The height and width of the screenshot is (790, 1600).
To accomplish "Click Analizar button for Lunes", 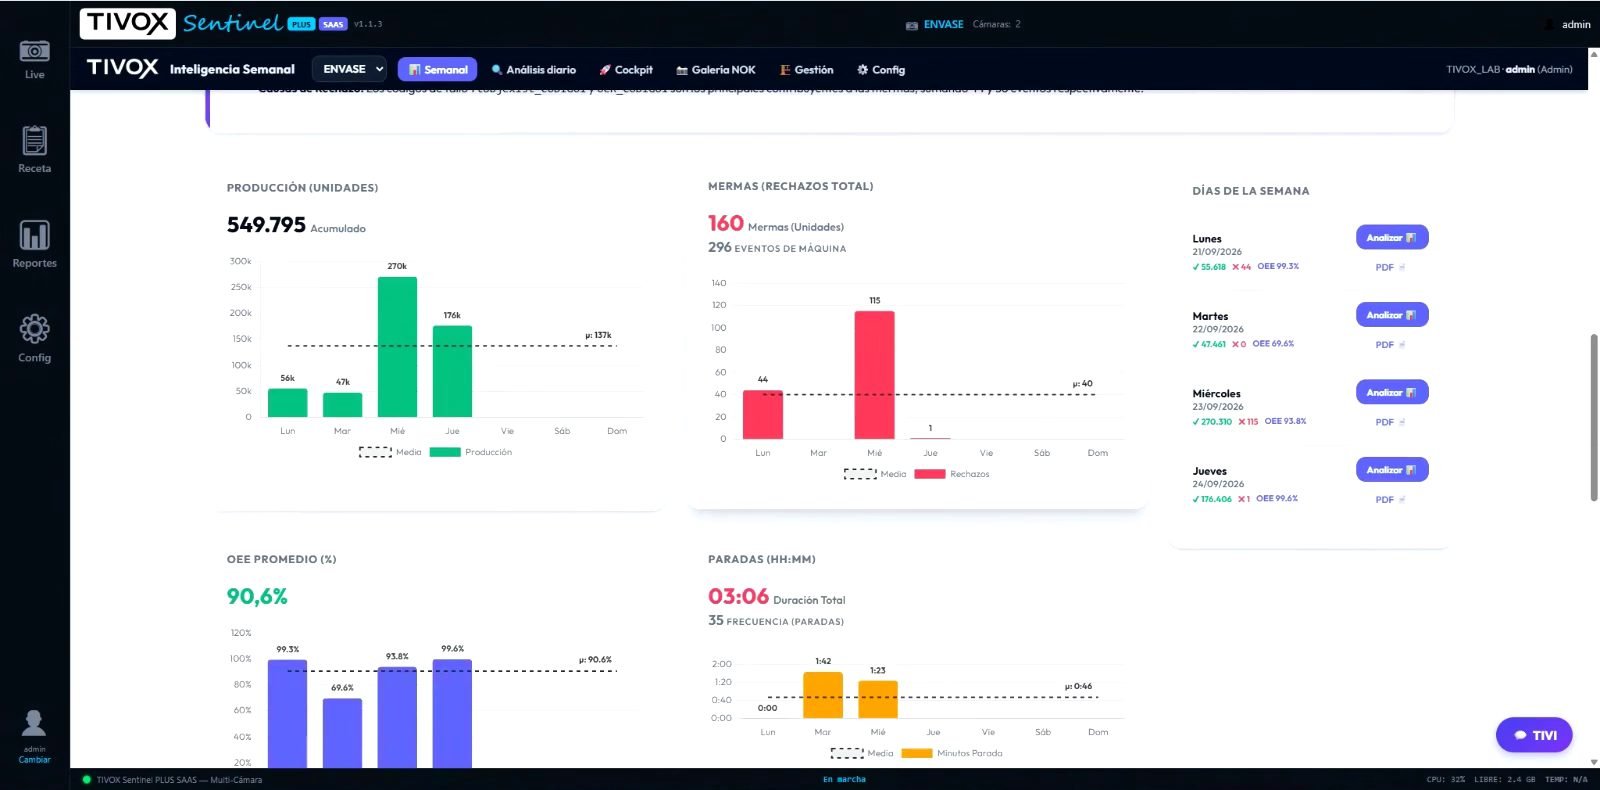I will click(1392, 237).
